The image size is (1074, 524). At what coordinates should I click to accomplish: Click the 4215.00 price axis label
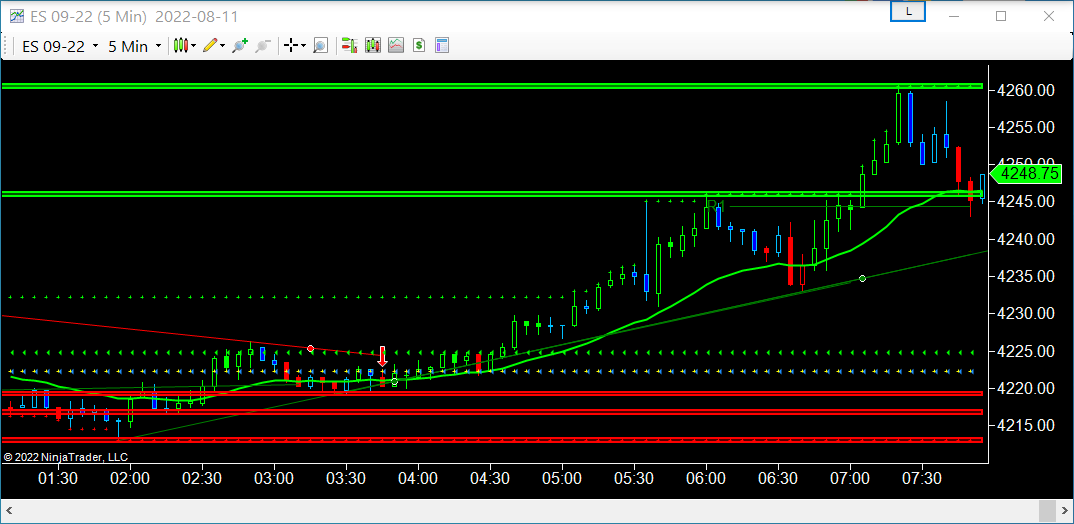[1026, 425]
